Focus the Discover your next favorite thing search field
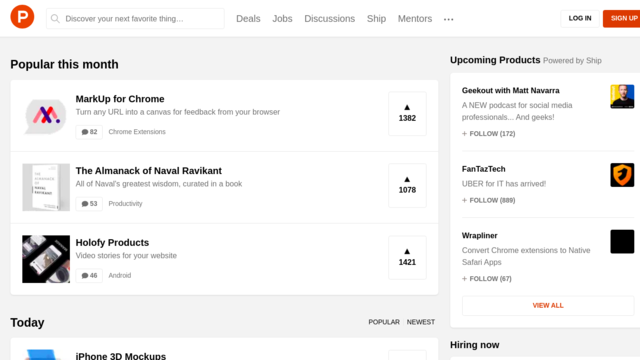The width and height of the screenshot is (640, 360). coord(135,19)
